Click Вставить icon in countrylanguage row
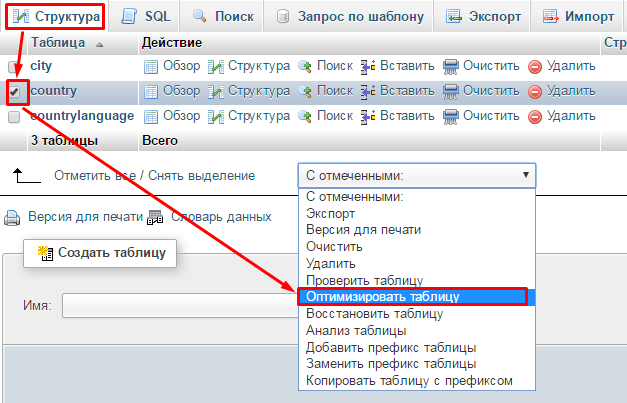 367,117
